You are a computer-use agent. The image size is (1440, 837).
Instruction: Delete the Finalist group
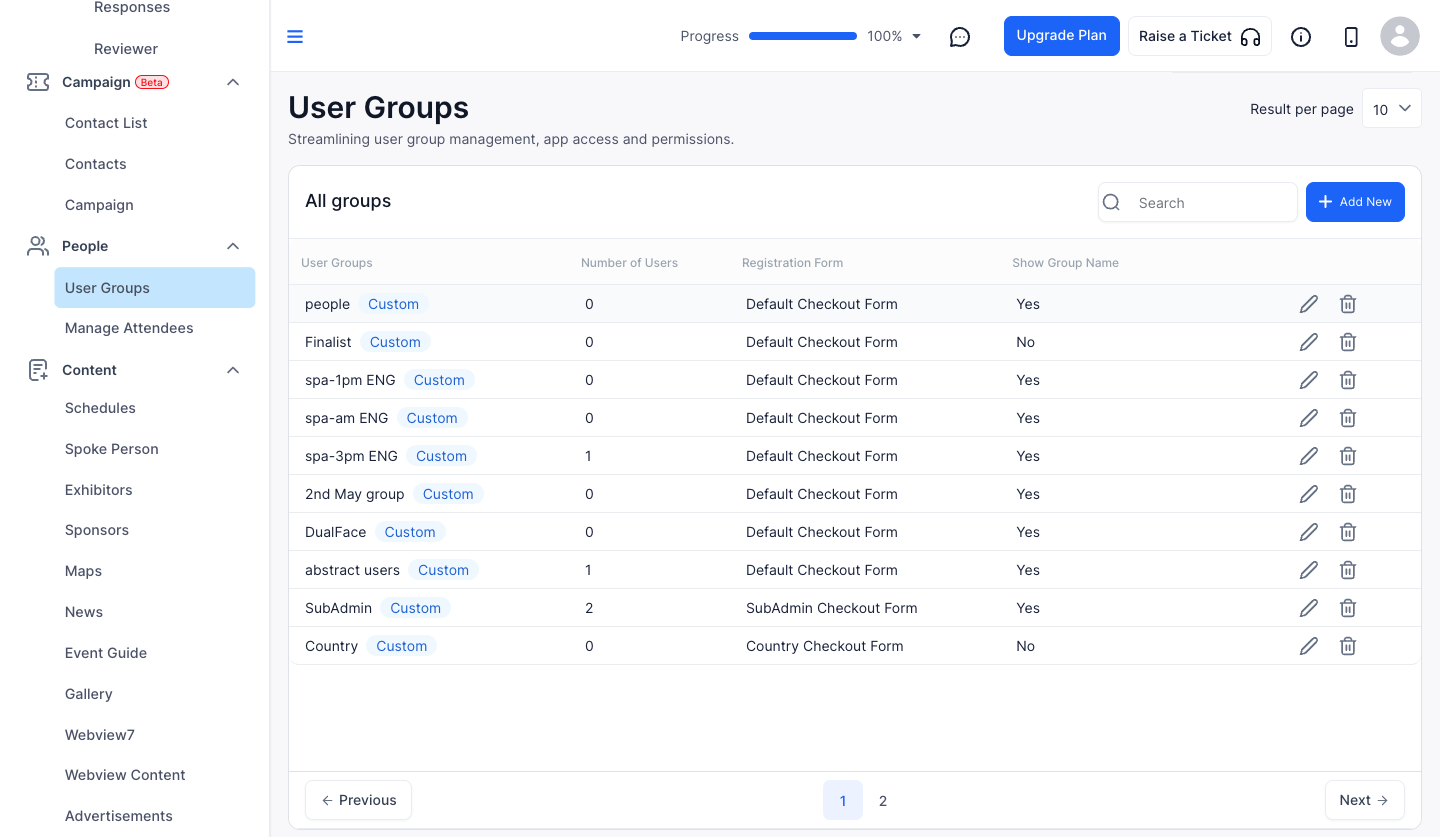(1348, 342)
